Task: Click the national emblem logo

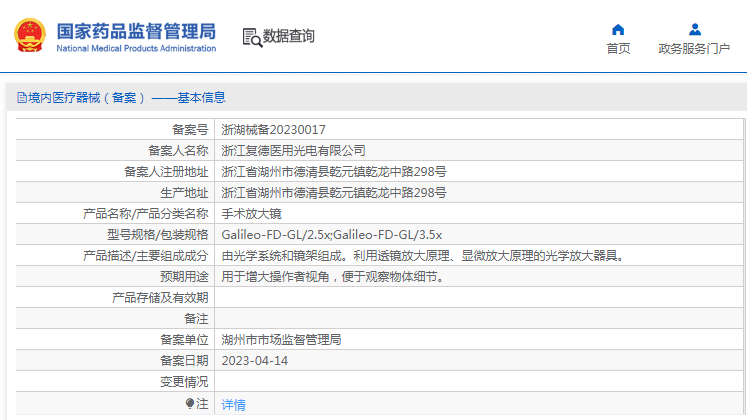Action: click(30, 35)
